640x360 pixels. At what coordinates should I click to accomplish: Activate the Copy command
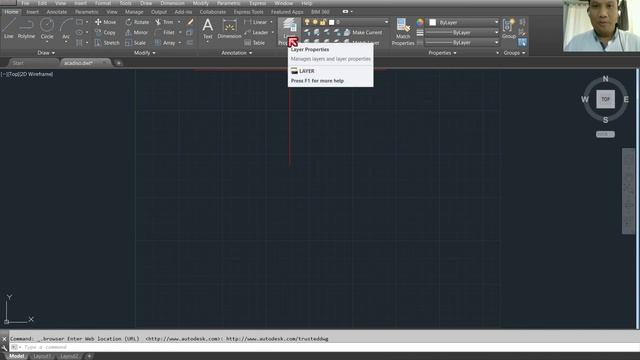point(105,32)
